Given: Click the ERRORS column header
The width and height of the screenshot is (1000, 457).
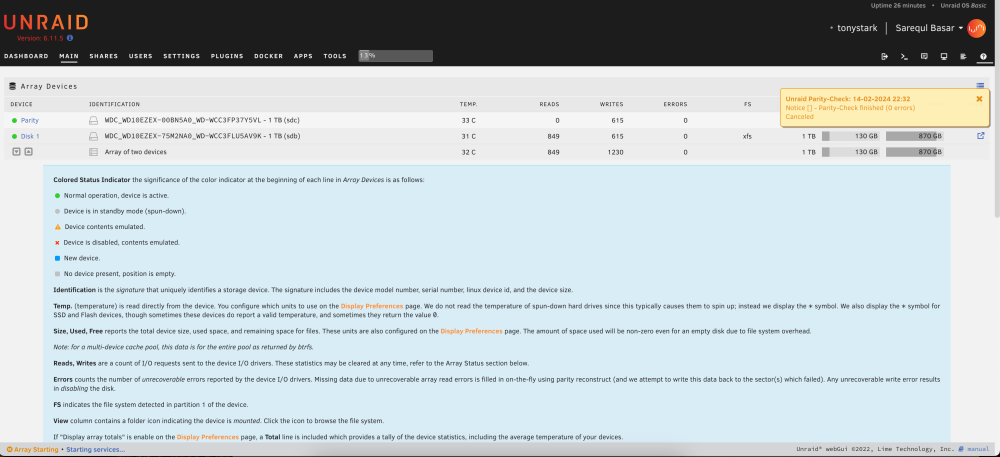Looking at the screenshot, I should (x=675, y=104).
